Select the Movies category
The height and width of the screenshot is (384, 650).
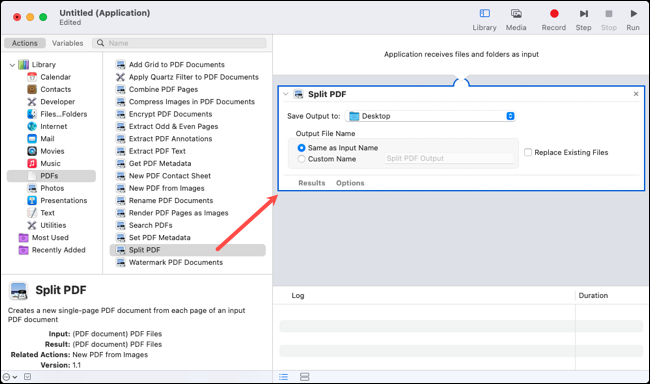52,151
